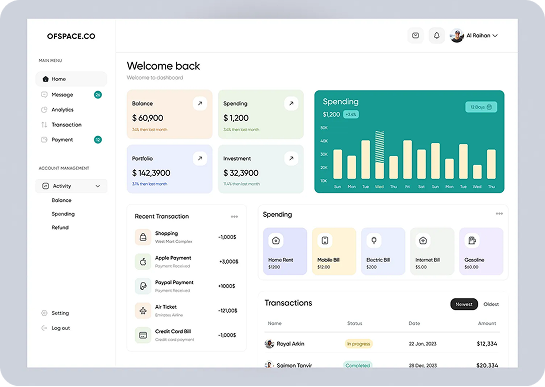Image resolution: width=545 pixels, height=387 pixels.
Task: Open the 12 Days range dropdown
Action: 481,107
